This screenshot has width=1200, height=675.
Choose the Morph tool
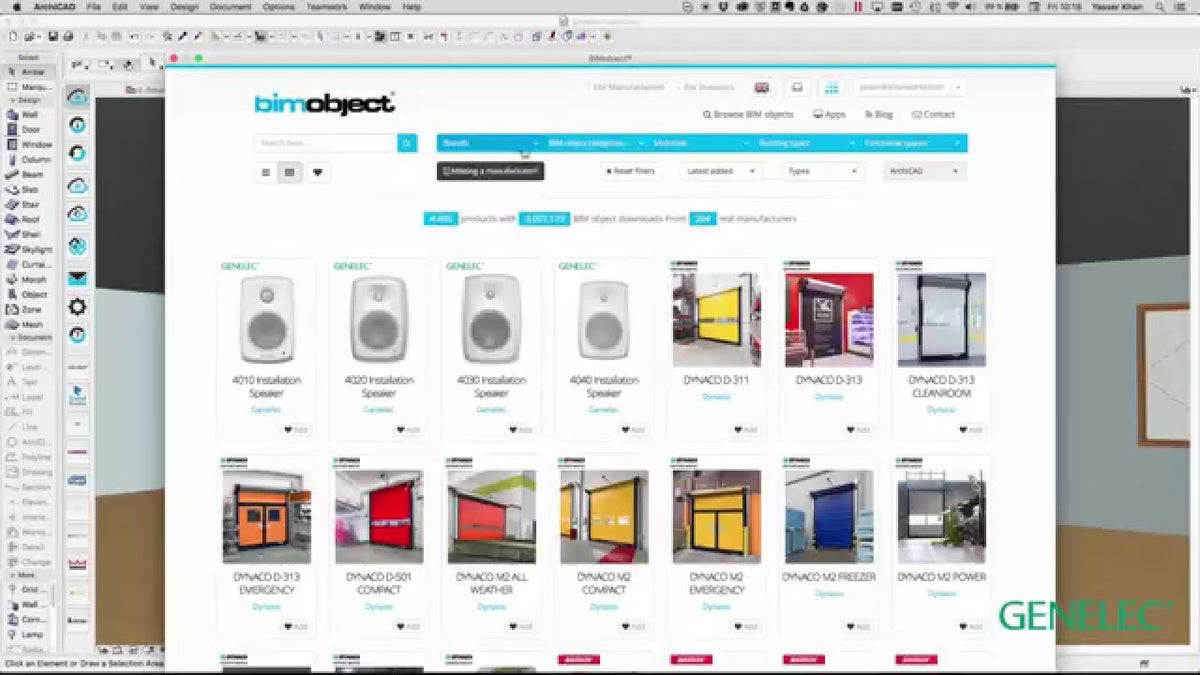point(28,279)
